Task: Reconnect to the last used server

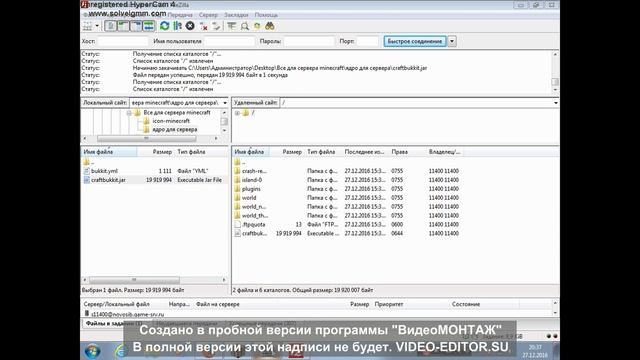Action: tap(216, 26)
